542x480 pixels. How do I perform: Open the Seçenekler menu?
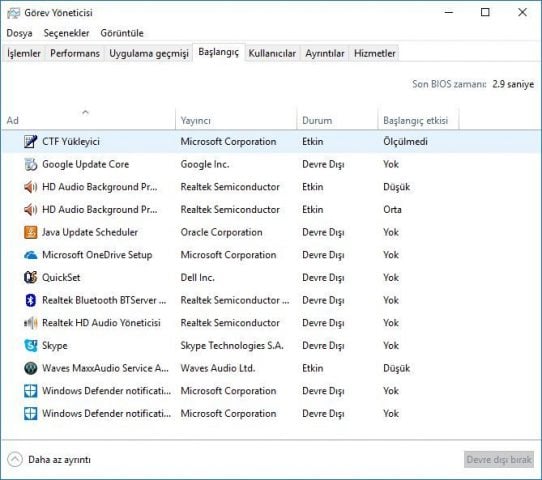tap(66, 33)
